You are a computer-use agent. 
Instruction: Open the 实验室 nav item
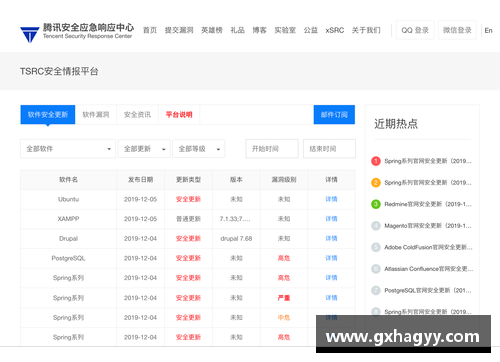[x=285, y=30]
